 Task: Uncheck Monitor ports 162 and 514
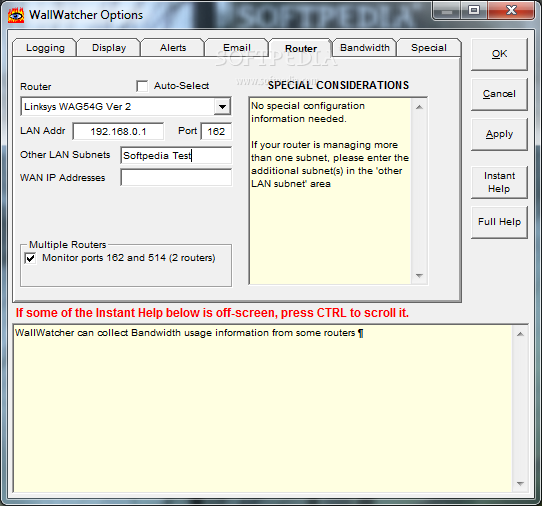pyautogui.click(x=30, y=258)
